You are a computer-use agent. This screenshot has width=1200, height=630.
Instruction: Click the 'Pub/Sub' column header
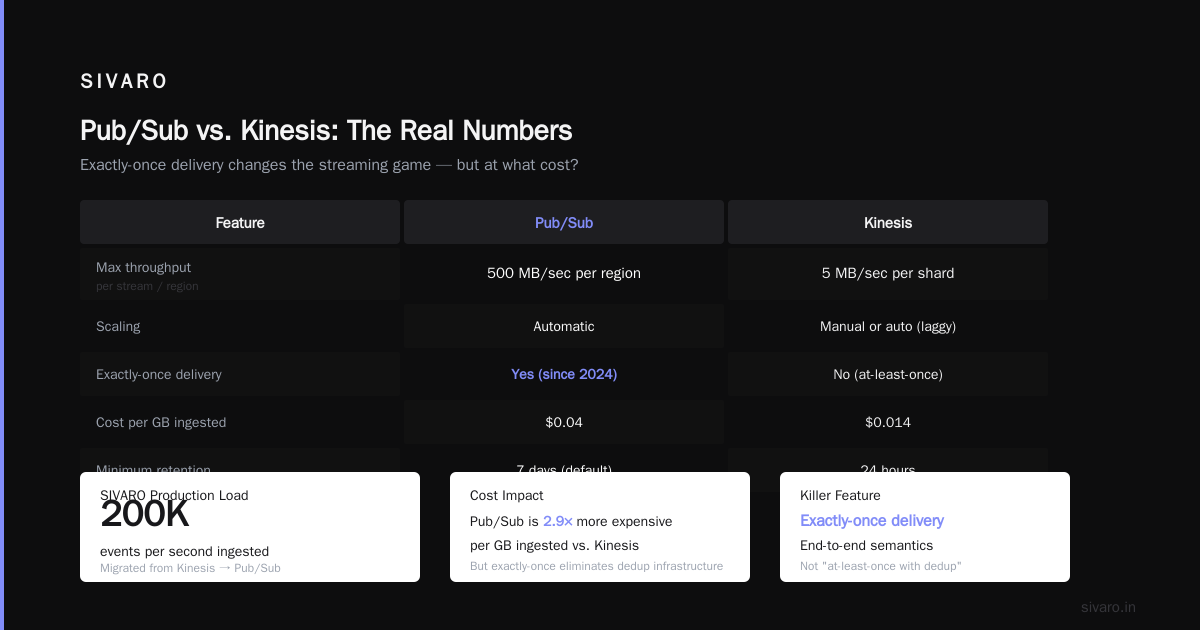point(564,222)
